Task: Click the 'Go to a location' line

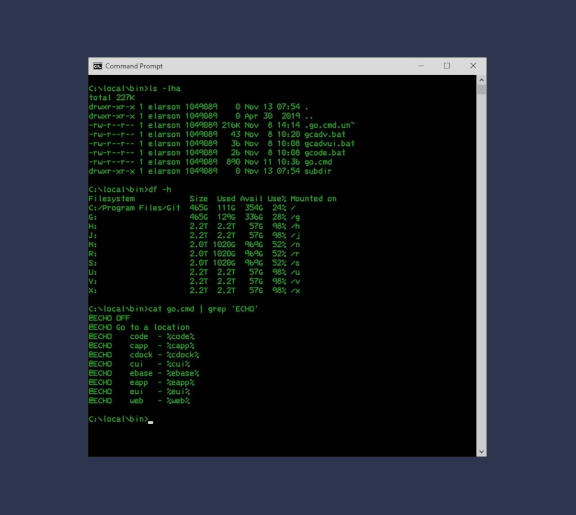Action: (x=139, y=327)
